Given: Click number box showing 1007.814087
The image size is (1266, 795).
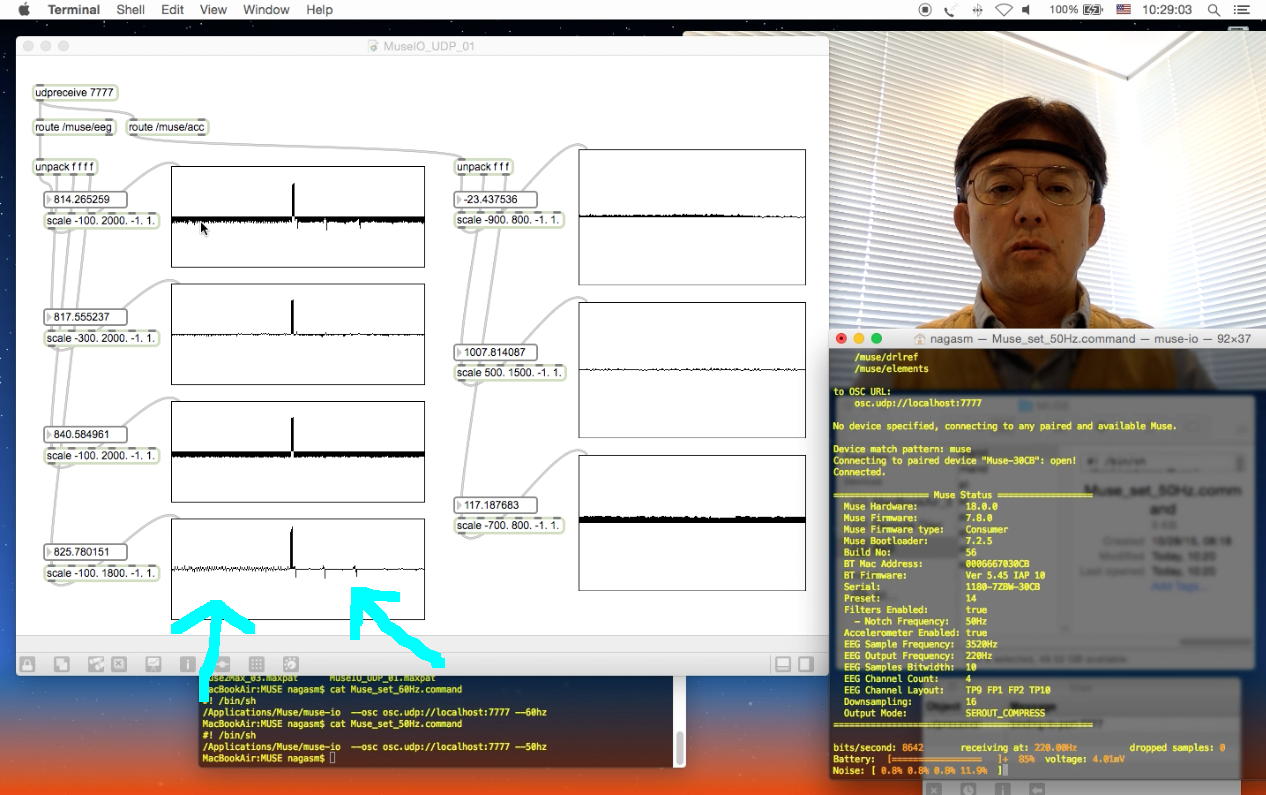Looking at the screenshot, I should [x=495, y=352].
